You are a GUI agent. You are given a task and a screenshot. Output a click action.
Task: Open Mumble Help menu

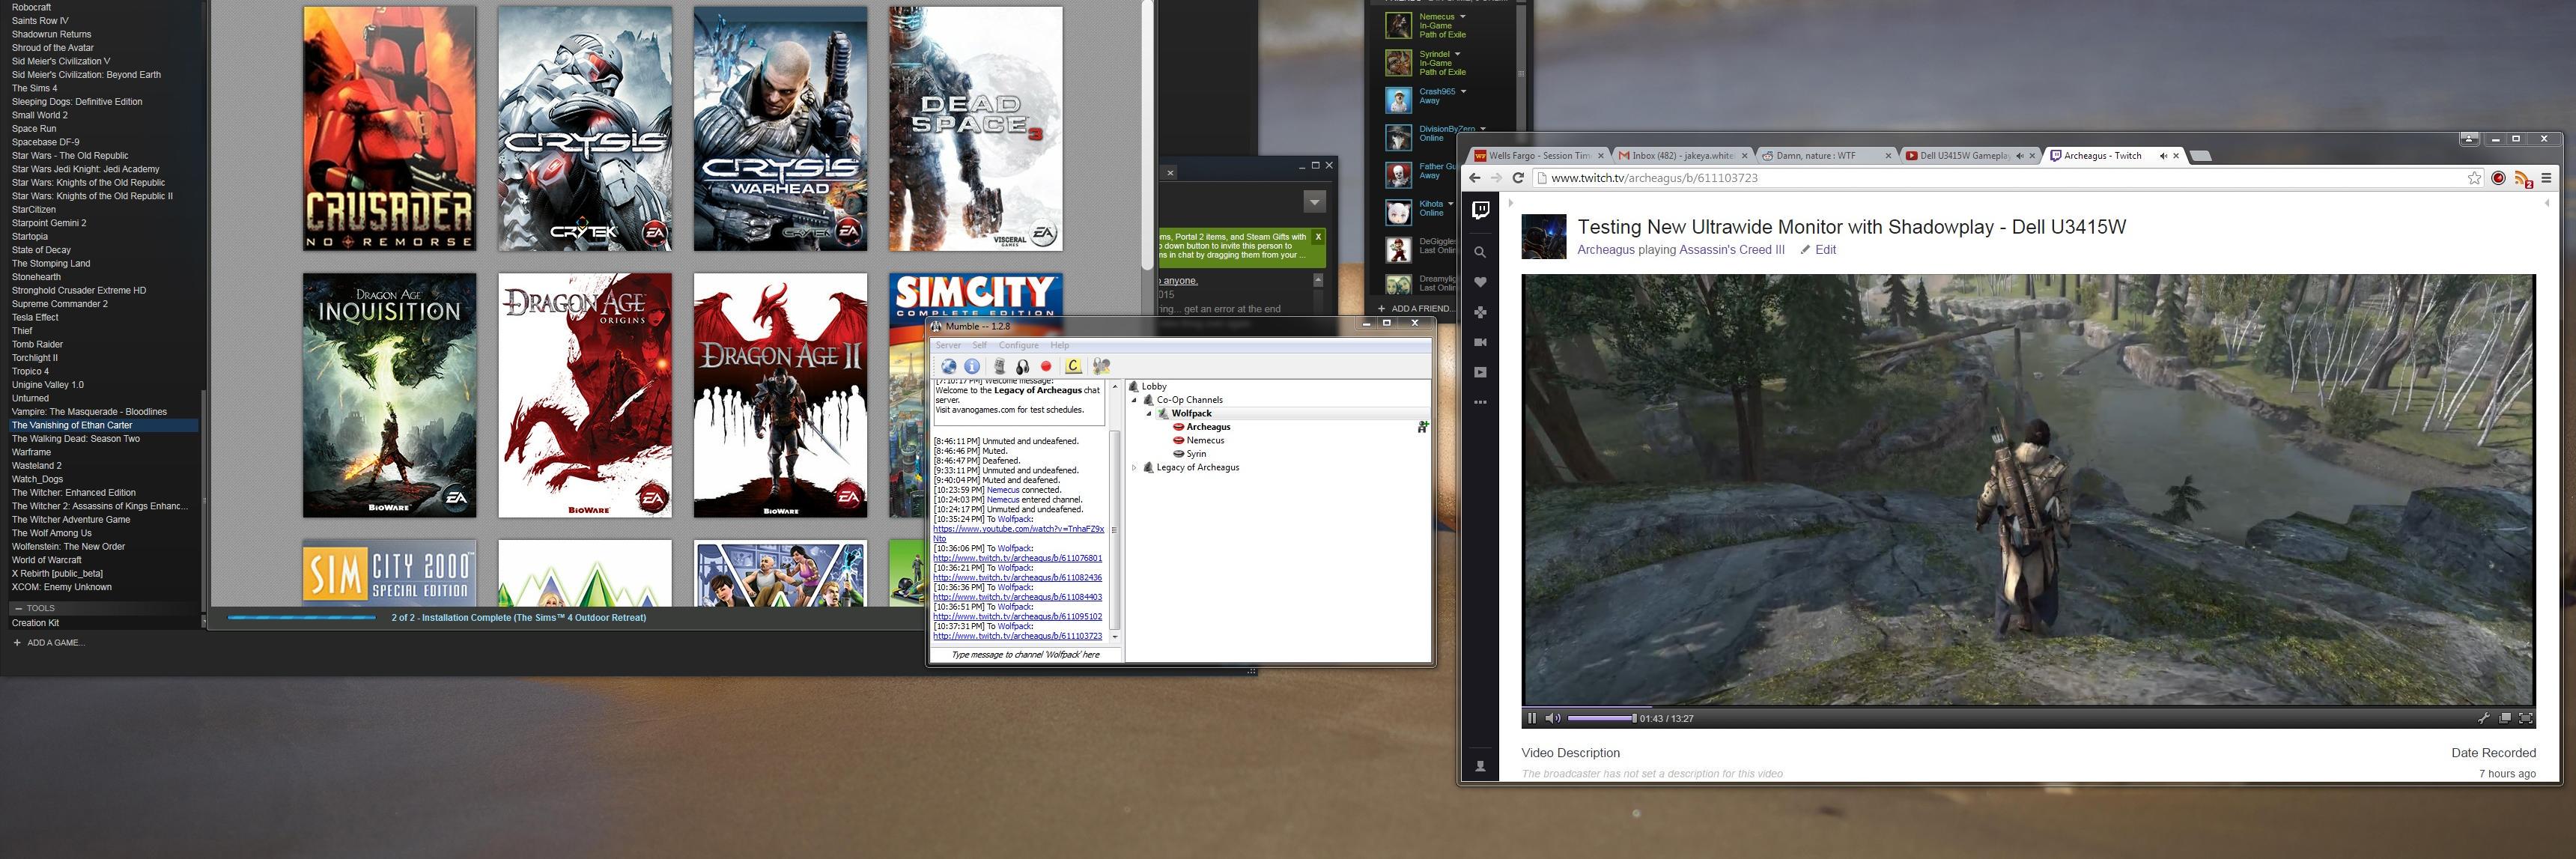pos(1060,345)
